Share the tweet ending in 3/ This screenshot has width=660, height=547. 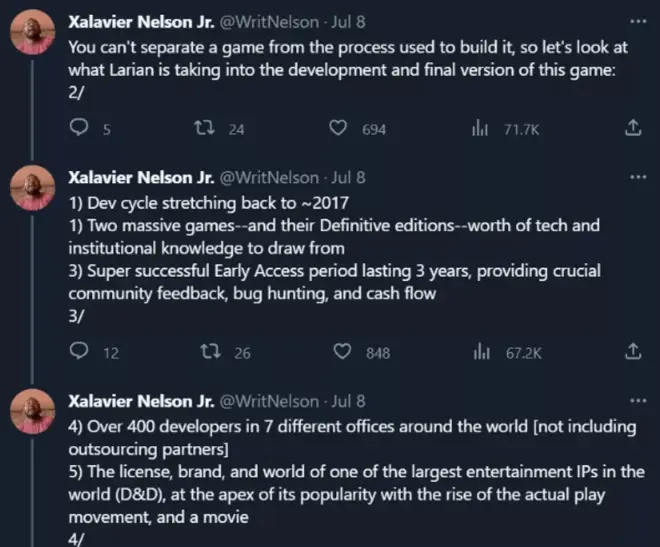coord(632,352)
